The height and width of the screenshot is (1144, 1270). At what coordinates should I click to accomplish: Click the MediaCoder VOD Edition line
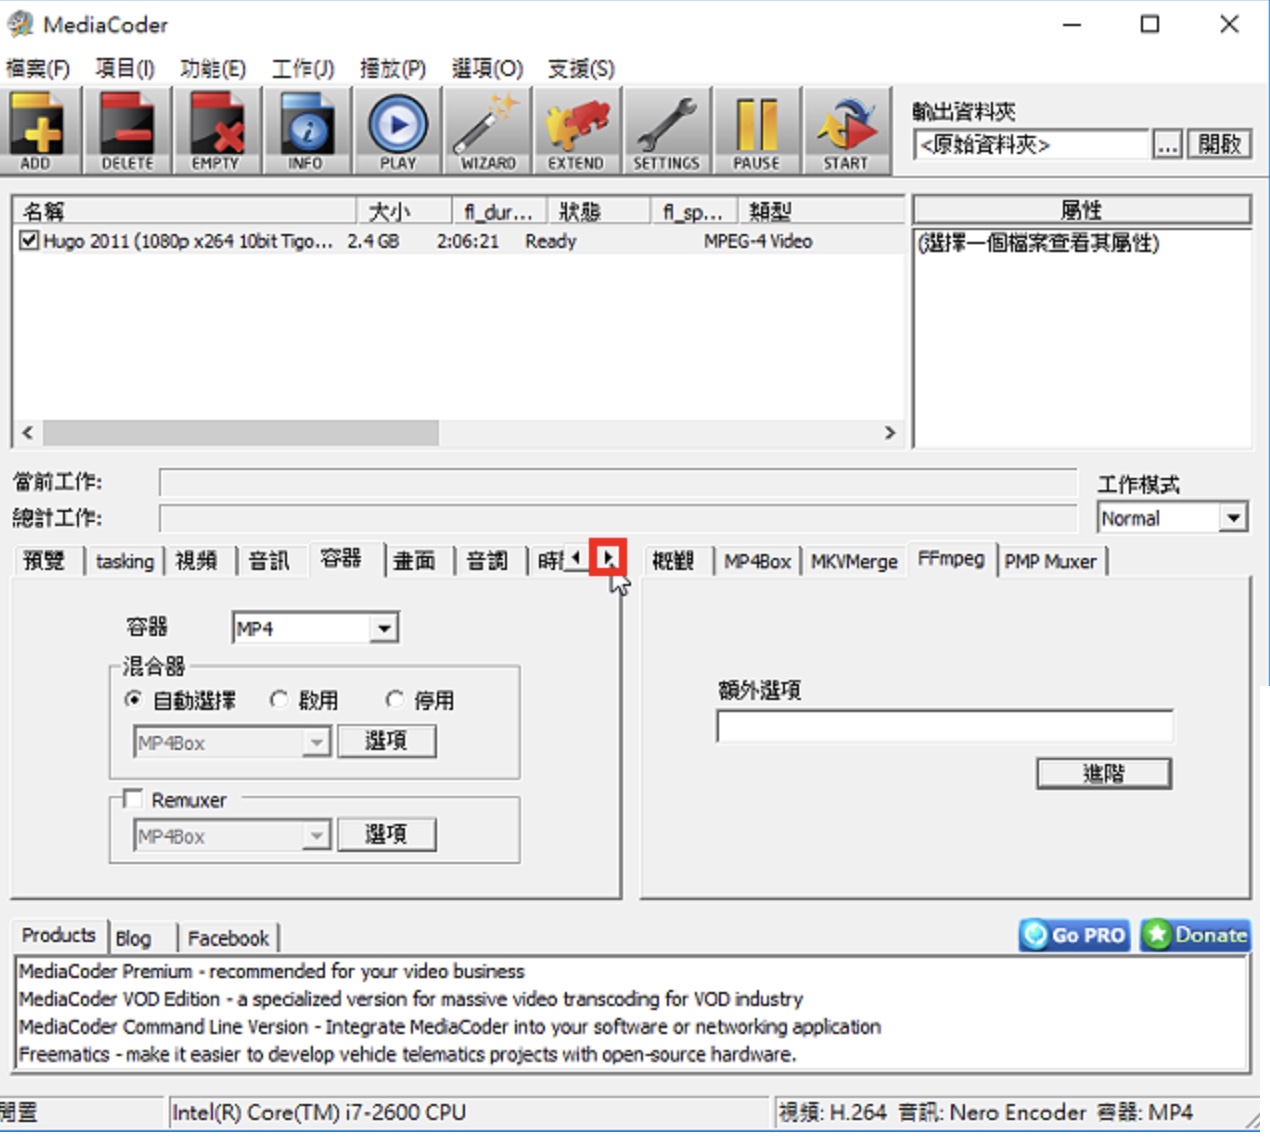coord(411,999)
